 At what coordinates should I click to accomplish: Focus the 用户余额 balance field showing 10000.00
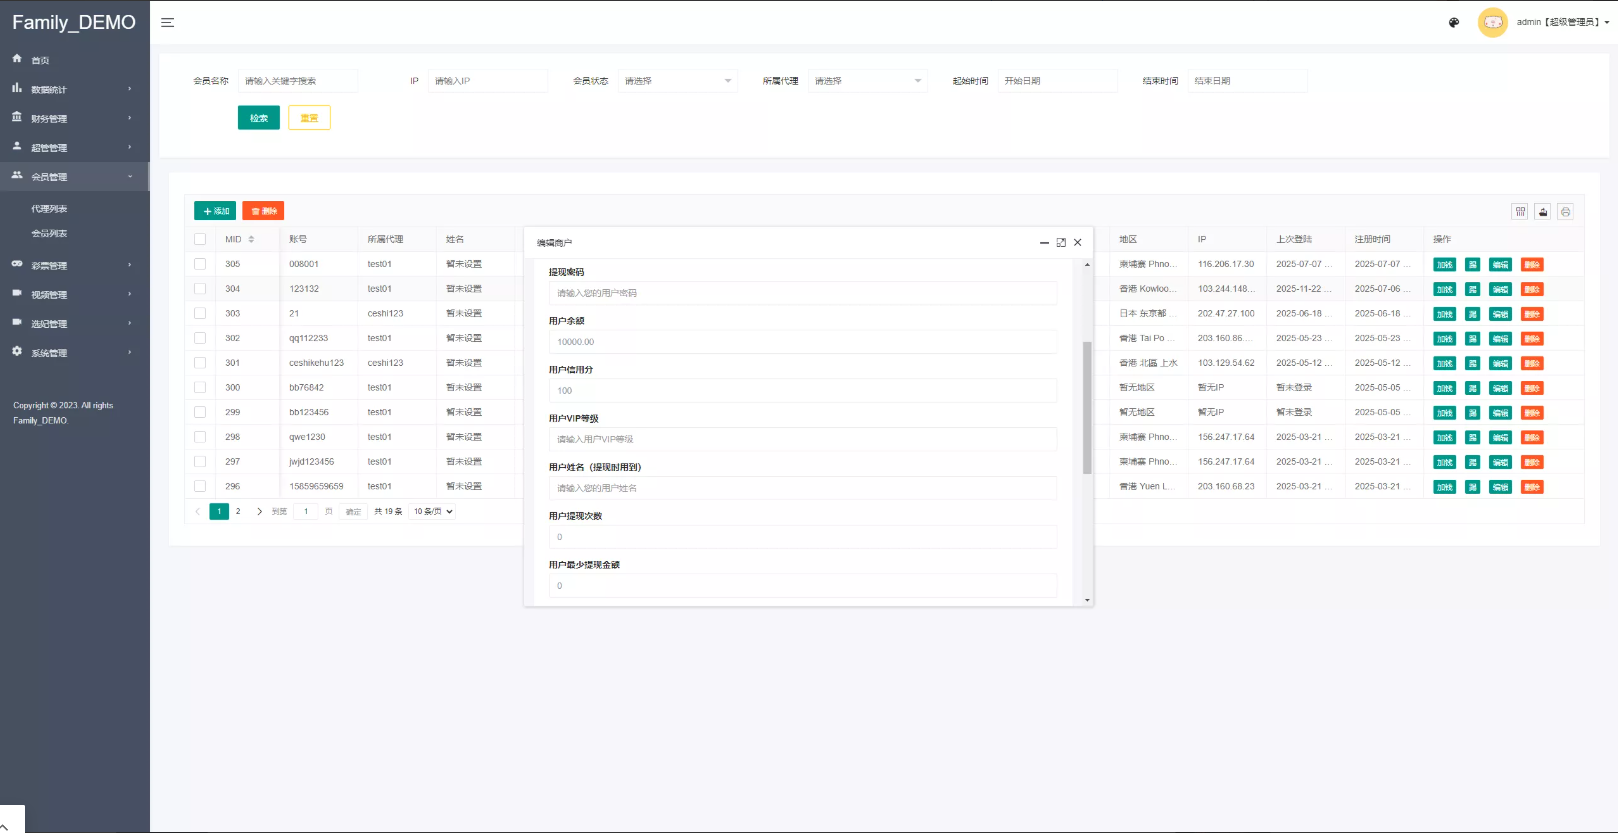[802, 342]
